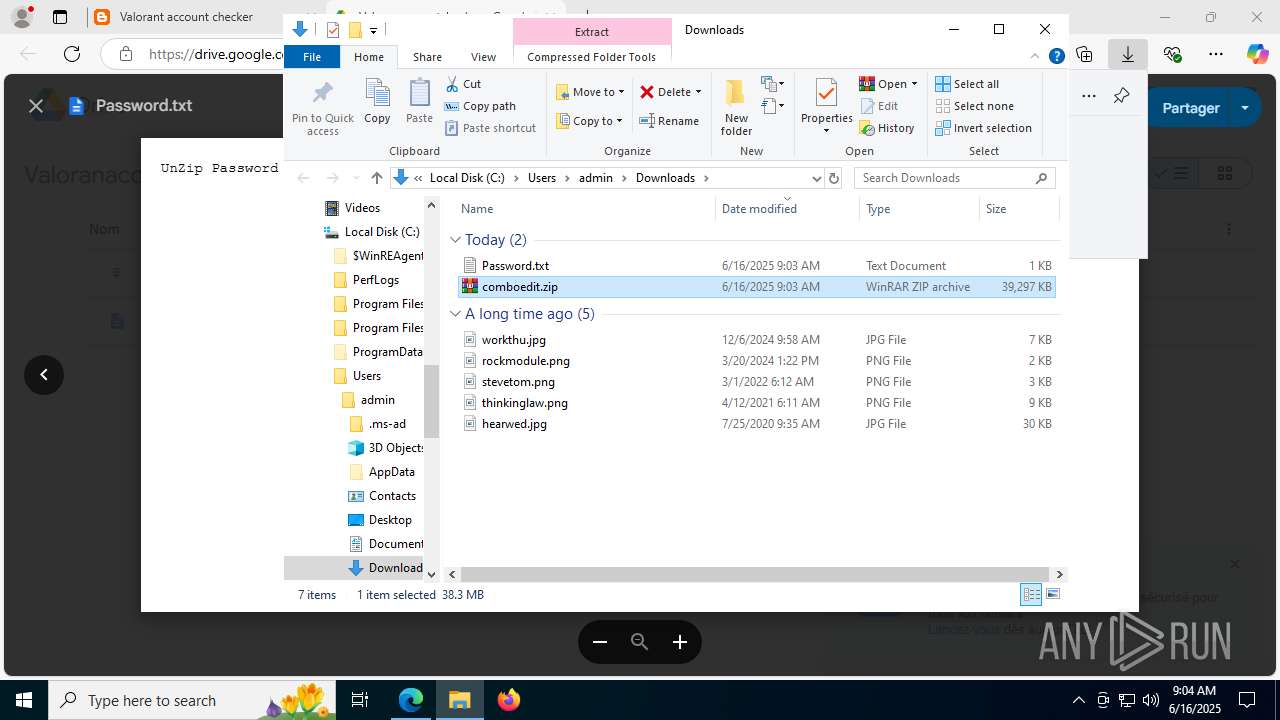Viewport: 1280px width, 720px height.
Task: Select the Valorant account checker browser tab
Action: (186, 17)
